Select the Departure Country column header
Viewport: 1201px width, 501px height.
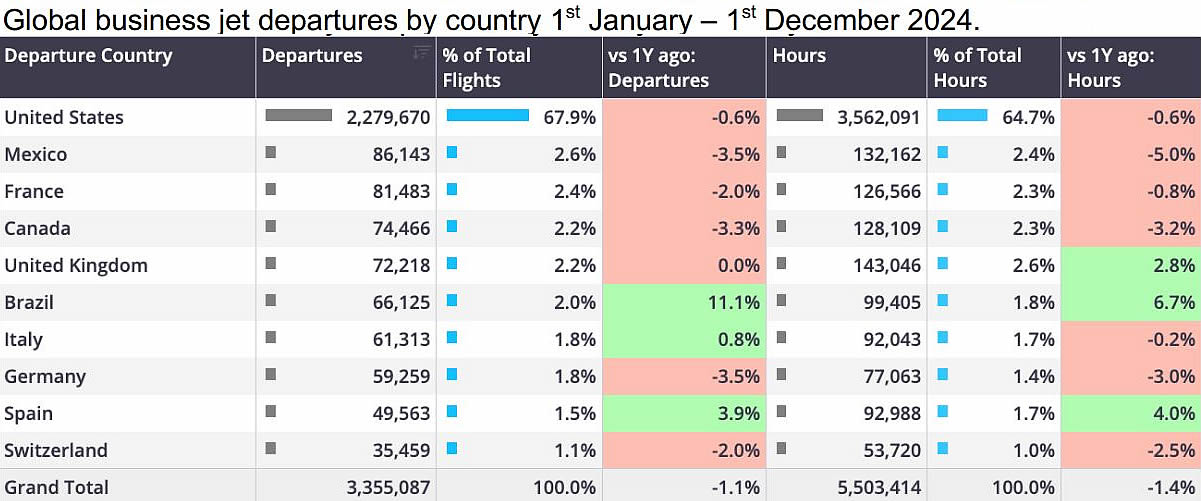88,56
